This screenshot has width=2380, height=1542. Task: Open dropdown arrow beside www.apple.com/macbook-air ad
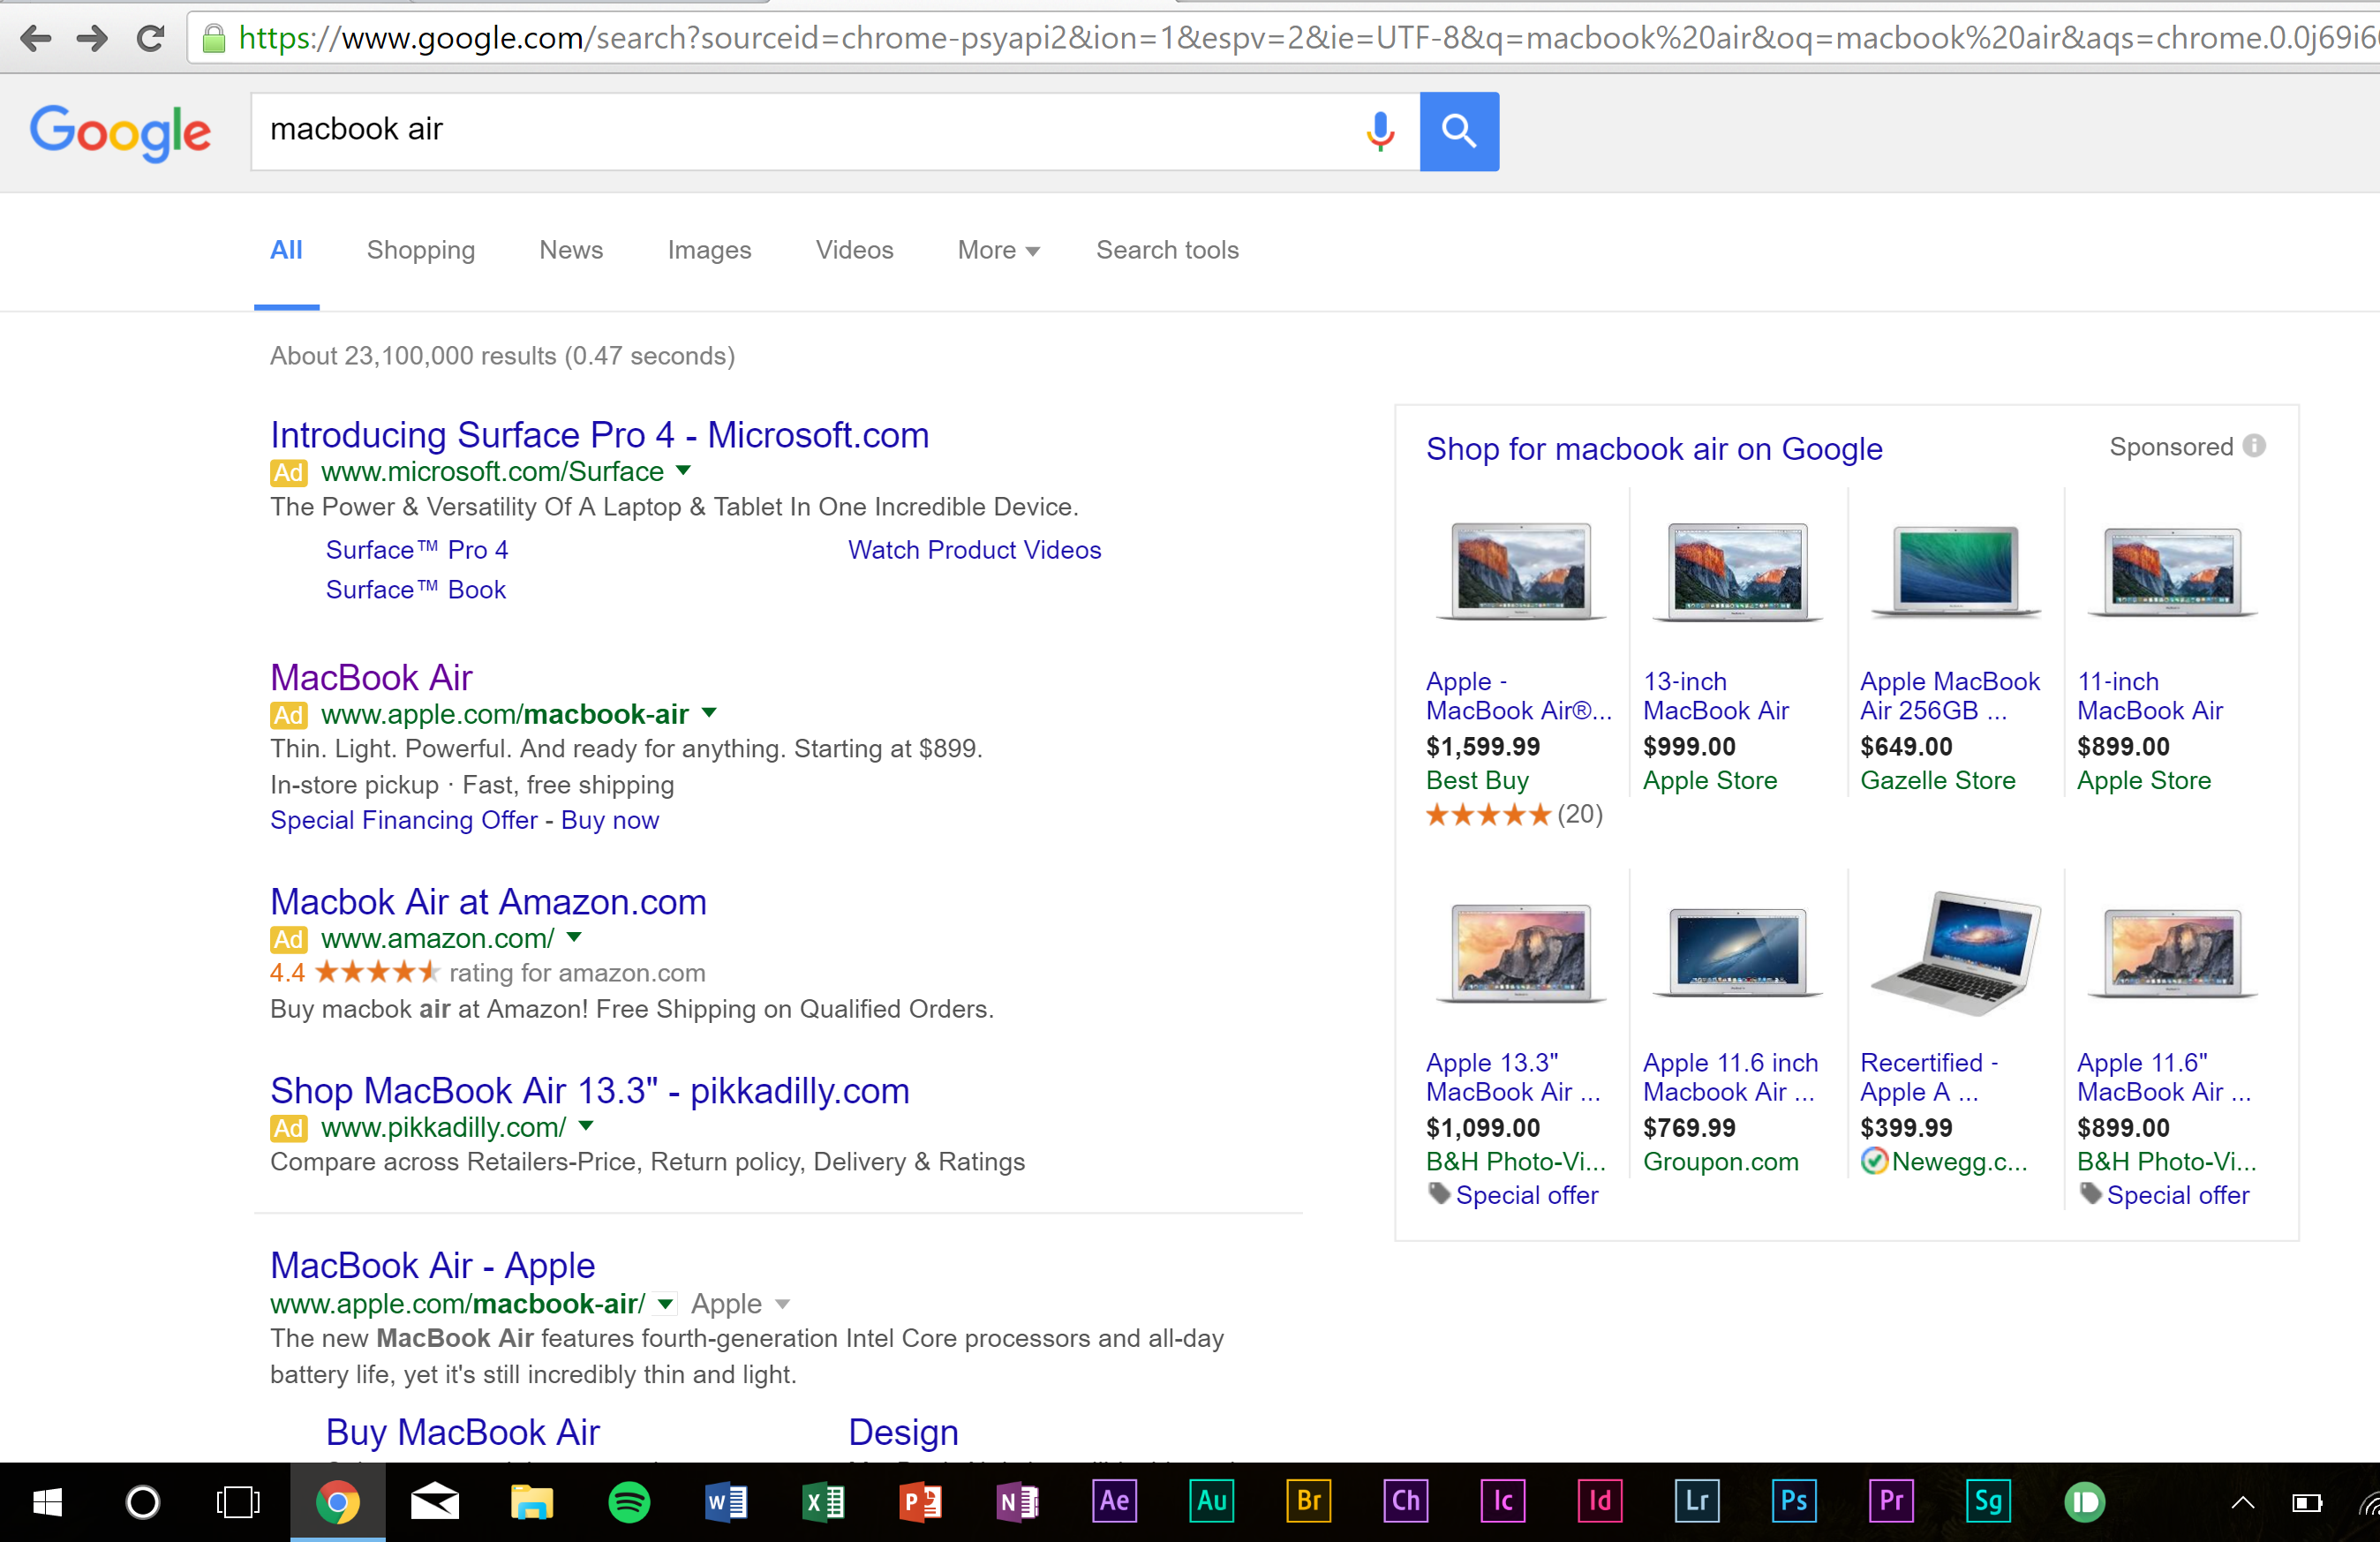(x=709, y=713)
